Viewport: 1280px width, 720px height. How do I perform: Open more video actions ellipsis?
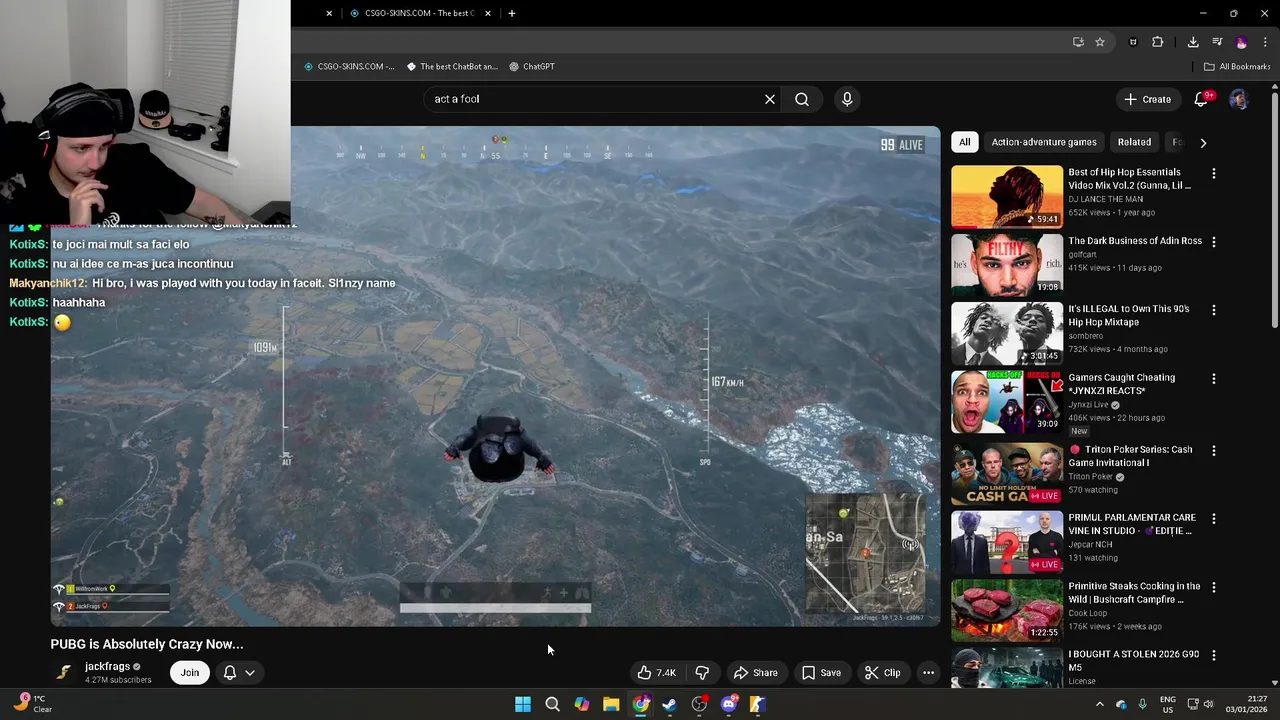(928, 673)
